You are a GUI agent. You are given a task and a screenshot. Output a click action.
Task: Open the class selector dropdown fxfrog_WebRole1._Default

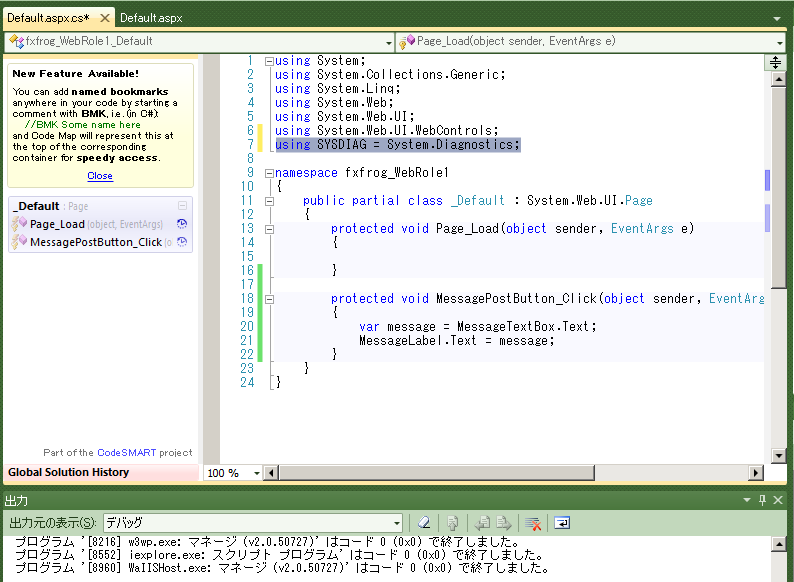click(x=390, y=42)
